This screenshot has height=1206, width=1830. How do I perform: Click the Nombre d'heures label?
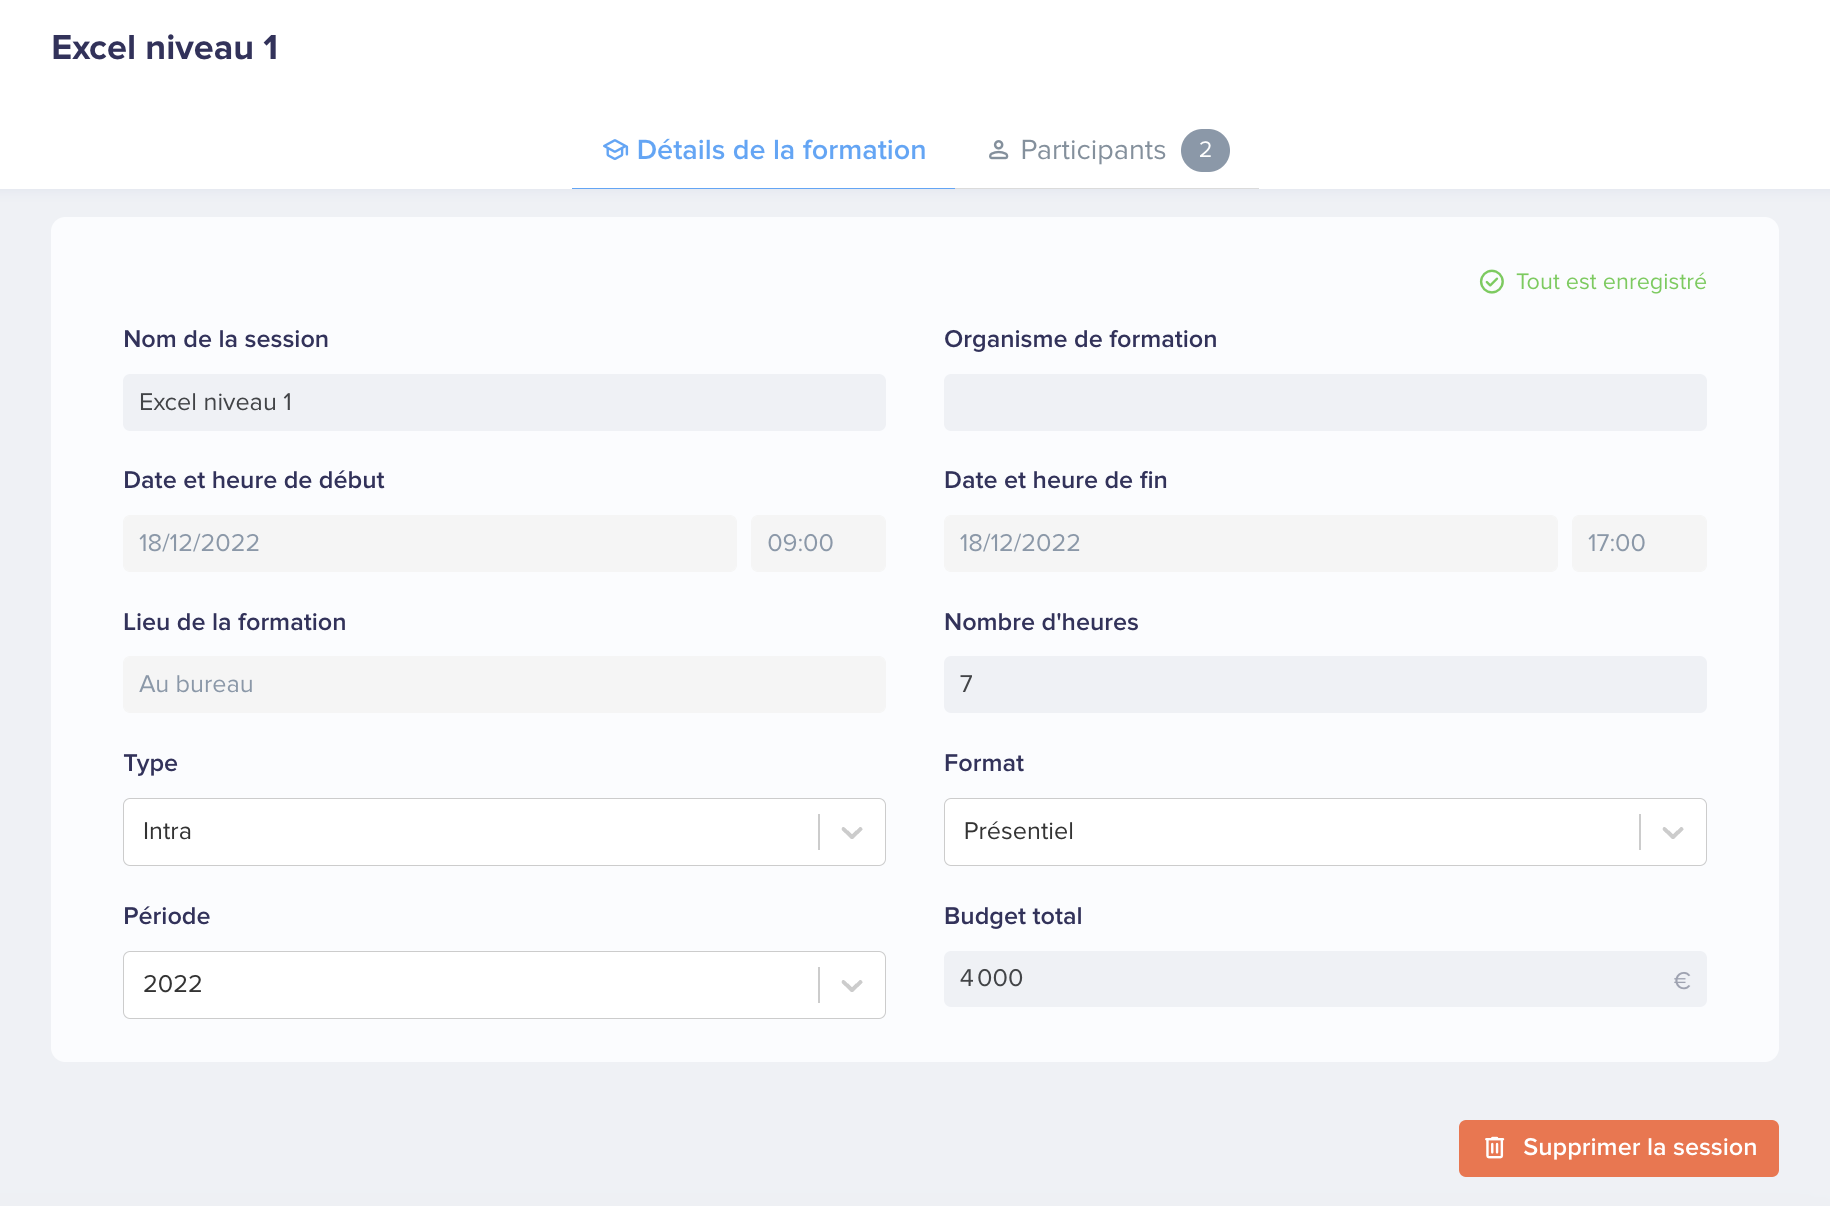pos(1041,622)
